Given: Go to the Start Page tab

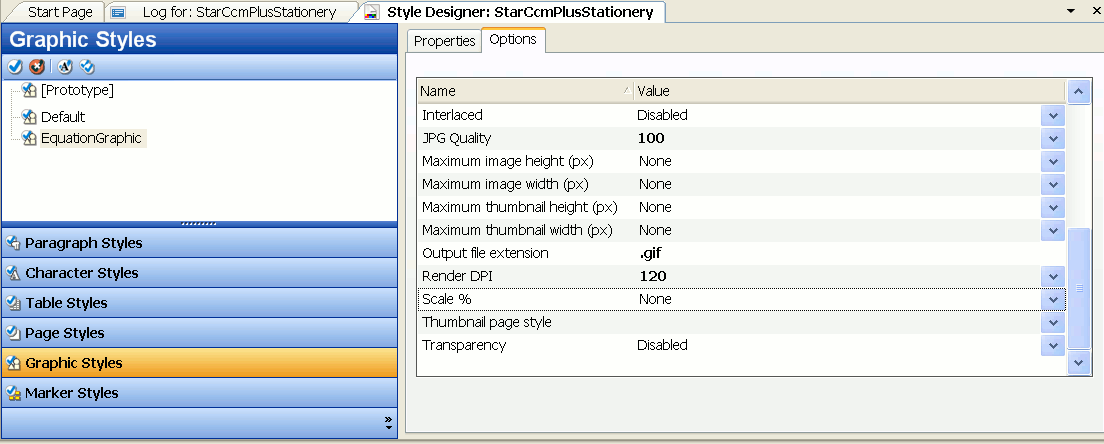Looking at the screenshot, I should (x=59, y=12).
